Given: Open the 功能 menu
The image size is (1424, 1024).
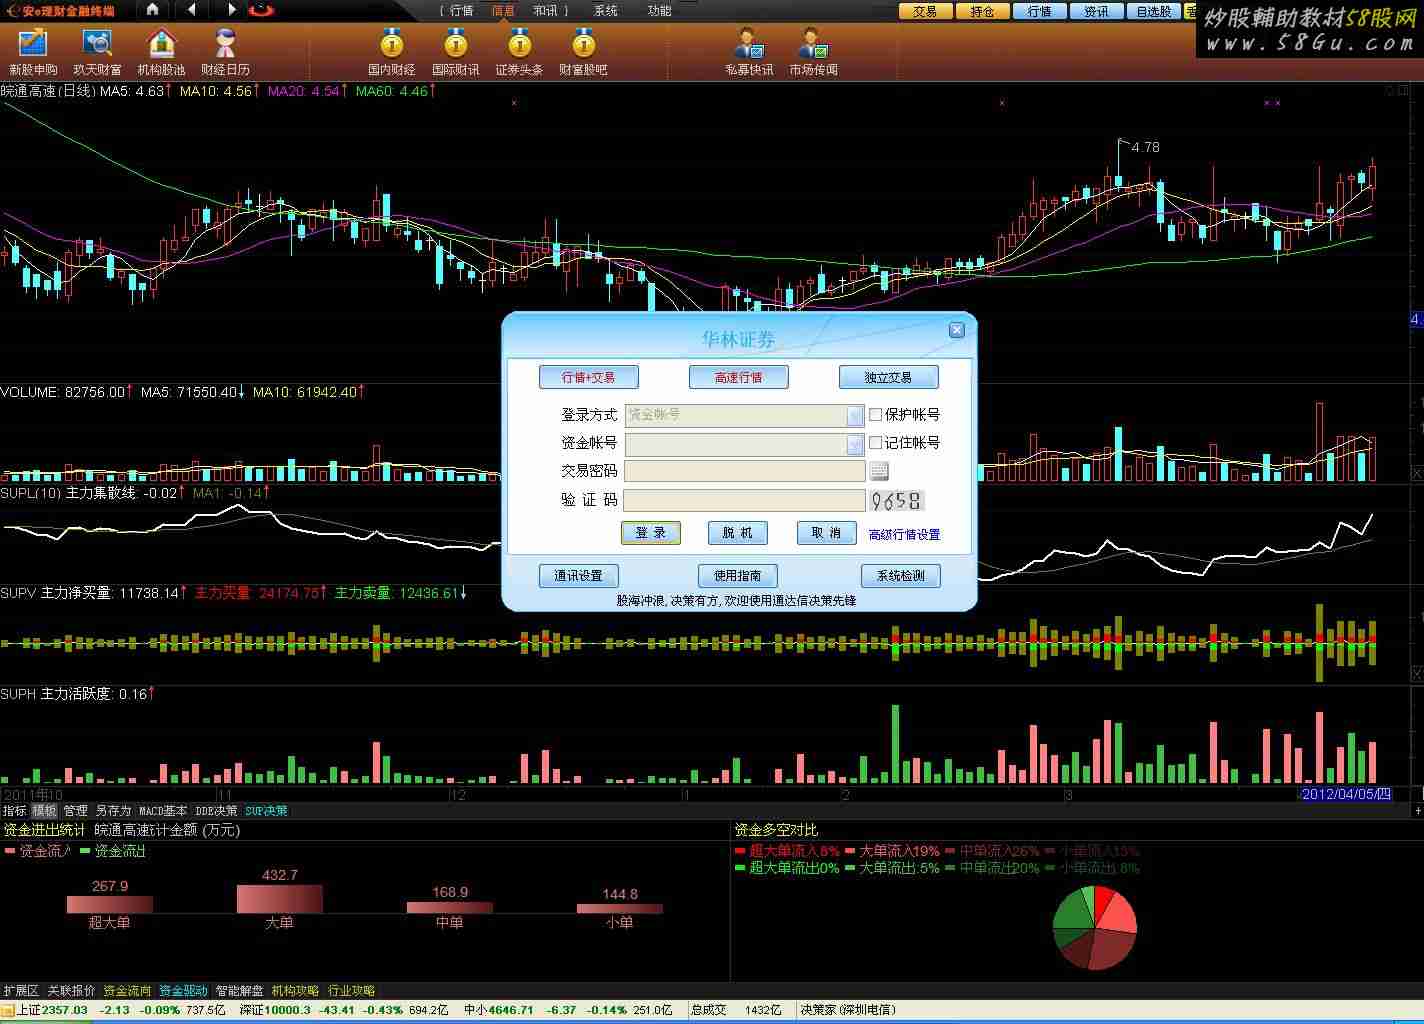Looking at the screenshot, I should (x=660, y=11).
